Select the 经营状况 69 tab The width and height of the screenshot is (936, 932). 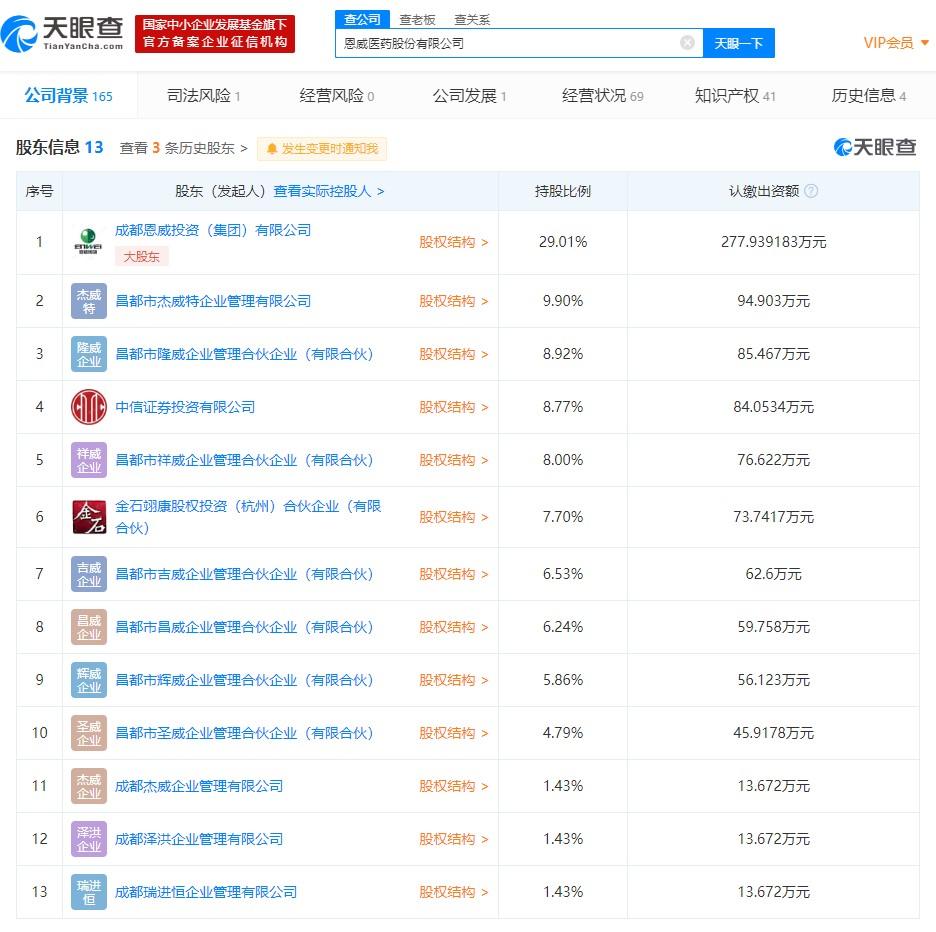(603, 96)
